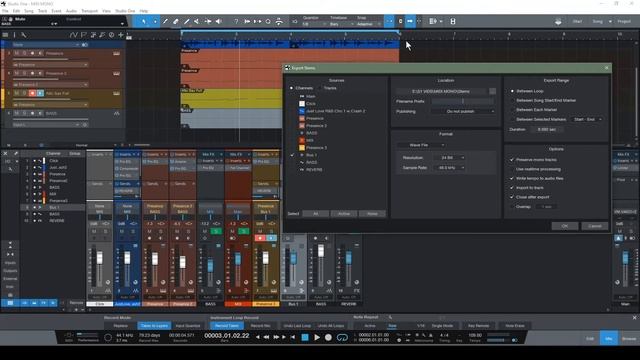Select the Tracks radio button
This screenshot has height=360, width=640.
320,88
